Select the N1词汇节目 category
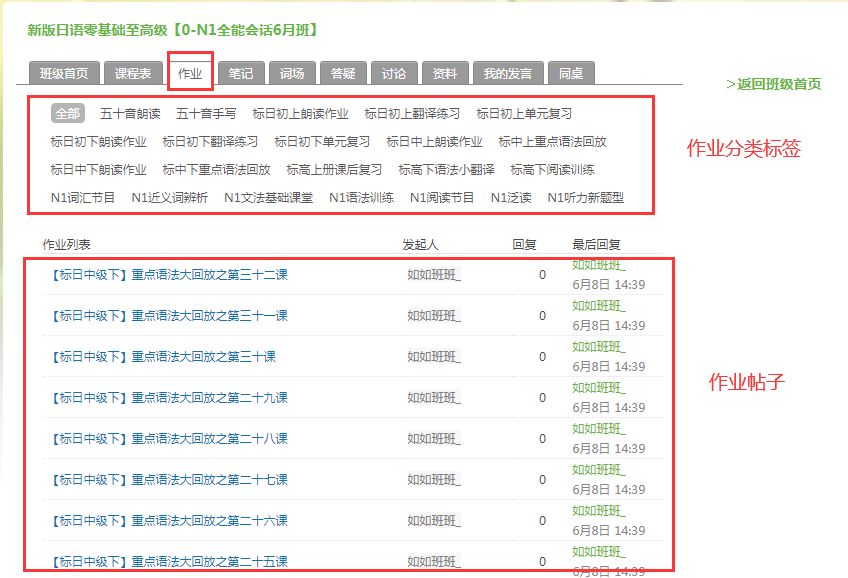The width and height of the screenshot is (848, 578). [x=83, y=198]
